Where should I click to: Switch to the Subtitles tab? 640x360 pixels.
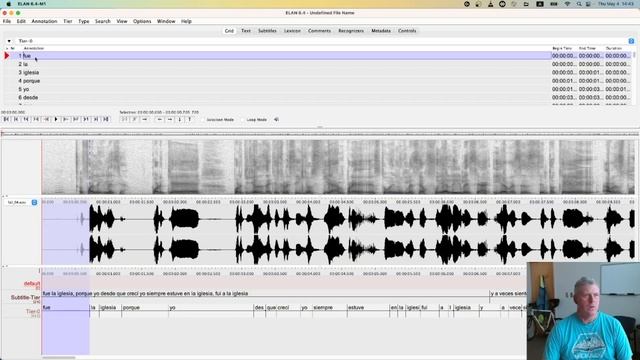tap(267, 31)
